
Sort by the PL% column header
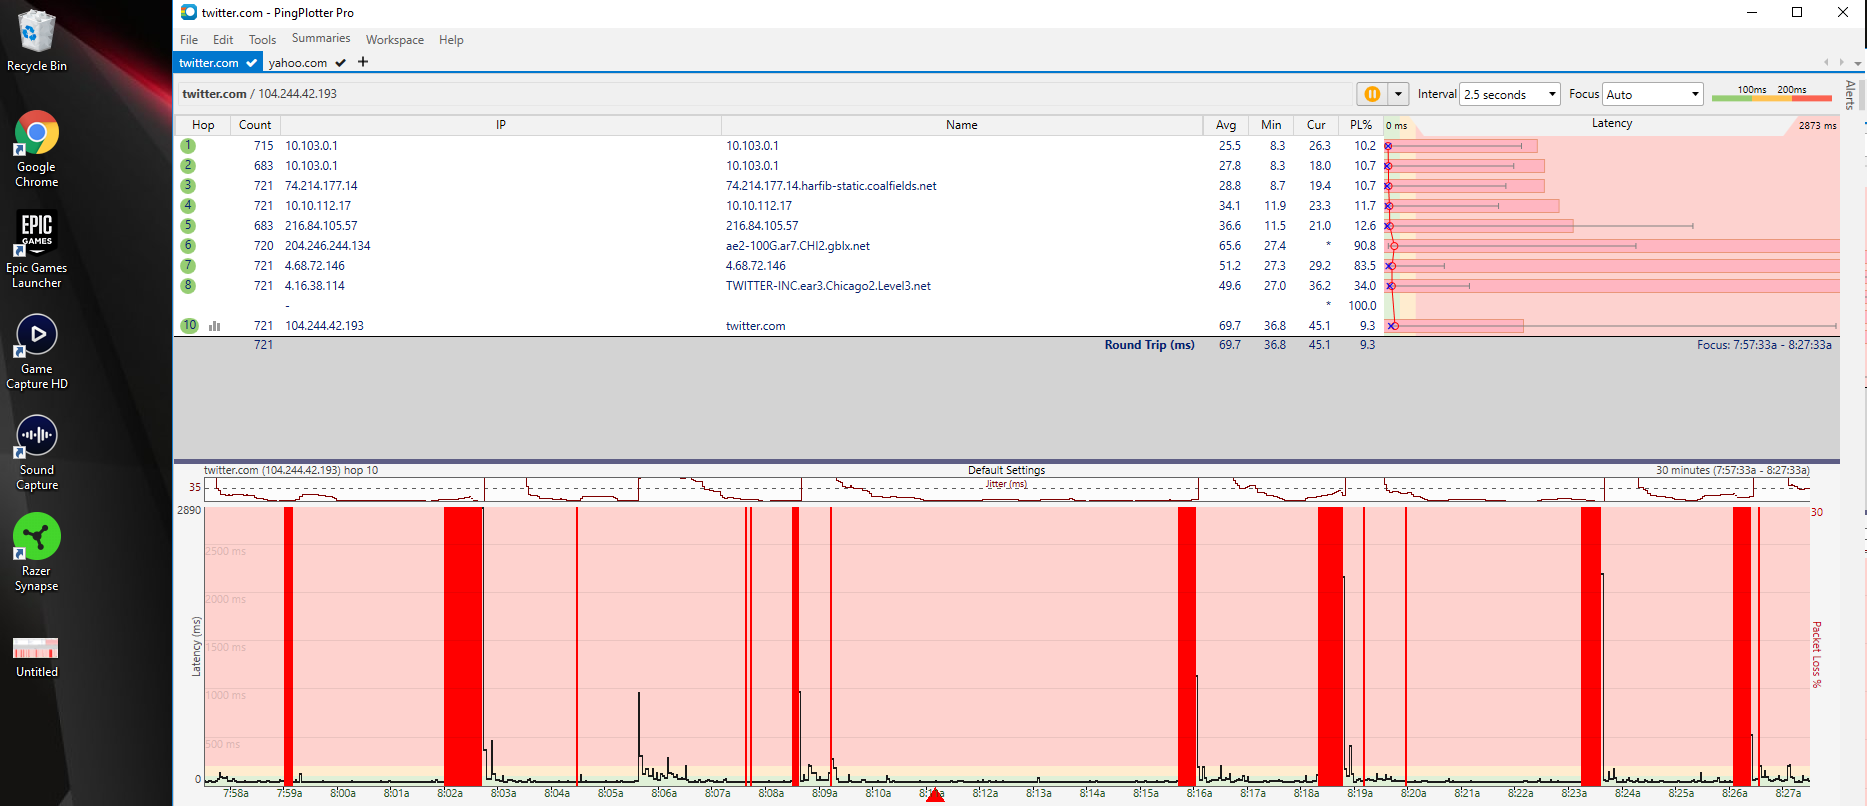click(1360, 125)
